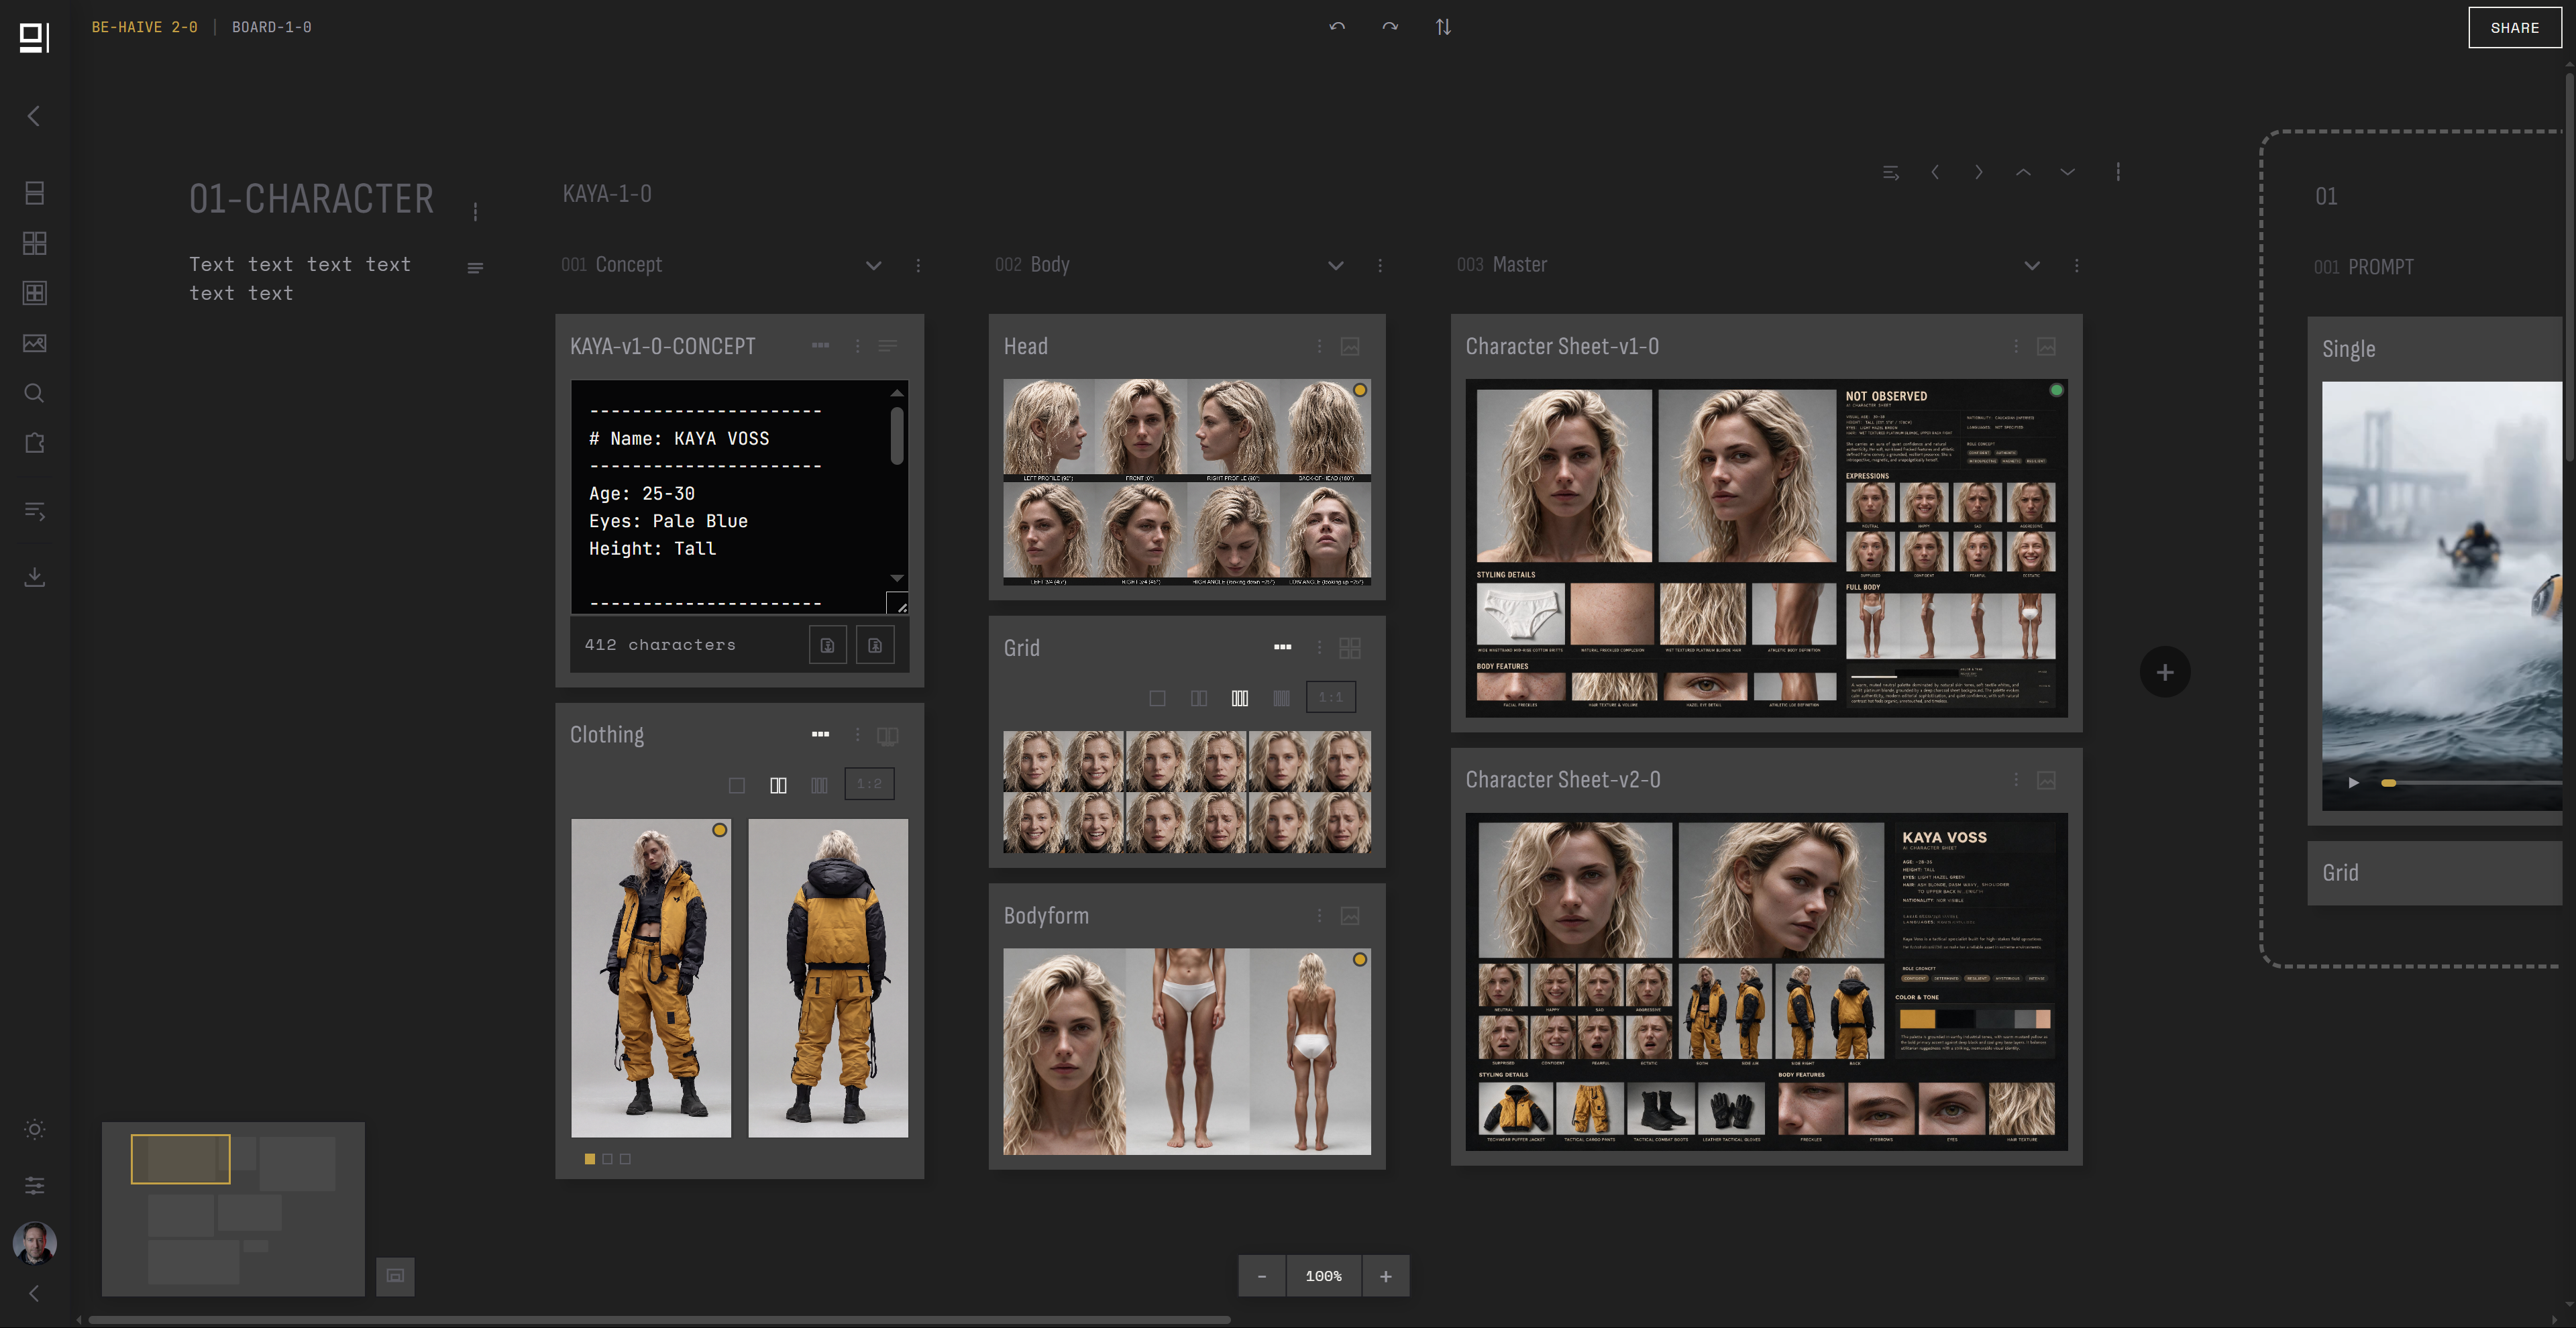Screen dimensions: 2576x1328
Task: Click export document icon under concept text
Action: click(x=875, y=645)
